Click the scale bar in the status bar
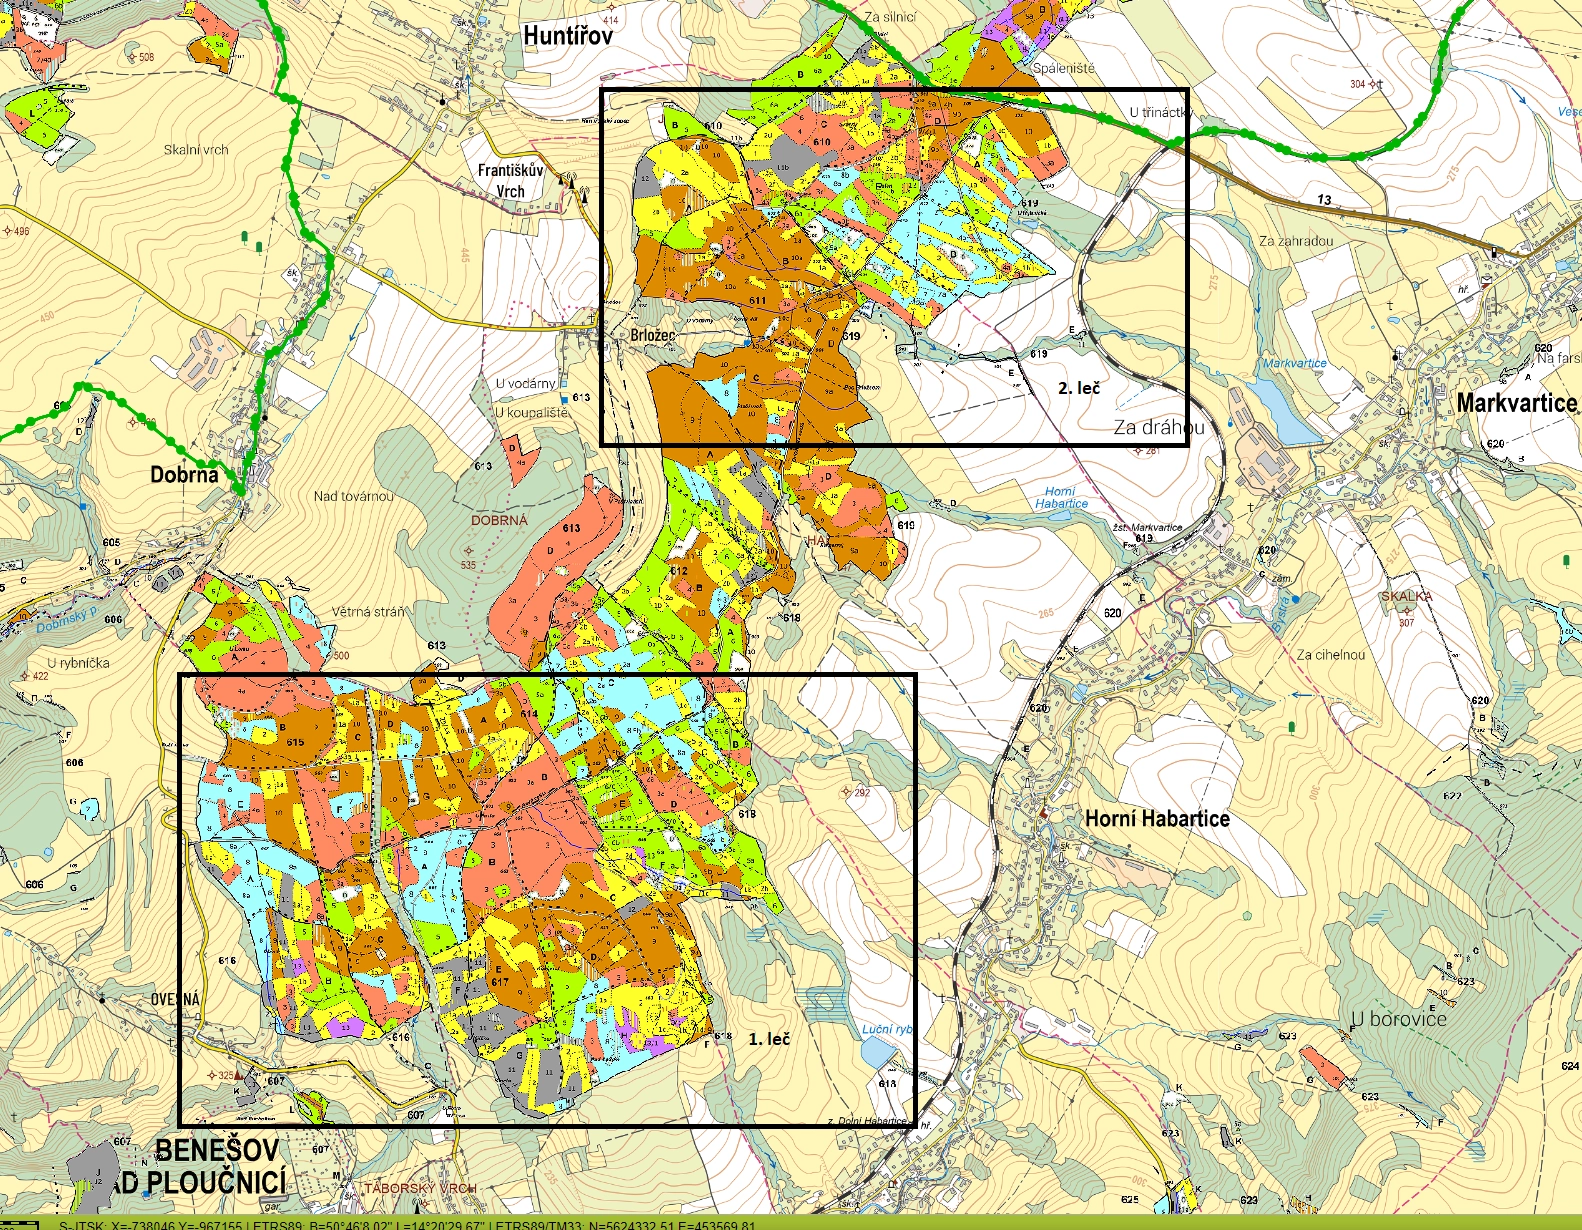This screenshot has width=1582, height=1230. (x=20, y=1224)
